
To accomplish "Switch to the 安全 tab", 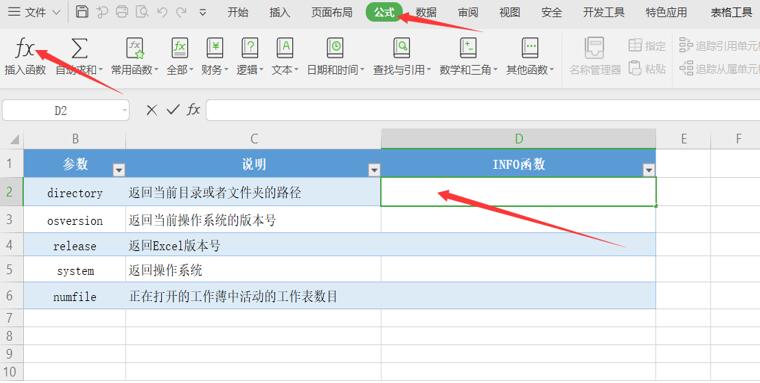I will [552, 13].
